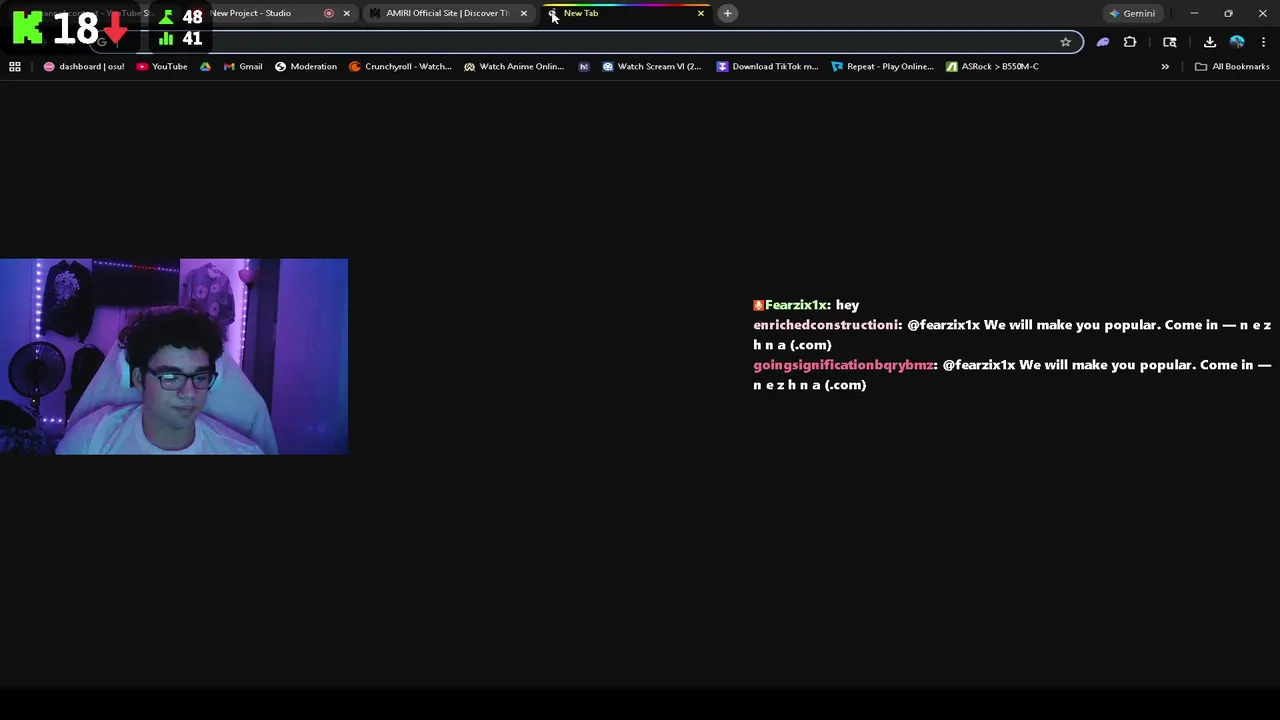This screenshot has height=720, width=1280.
Task: Open a new browser tab with plus button
Action: coord(727,13)
